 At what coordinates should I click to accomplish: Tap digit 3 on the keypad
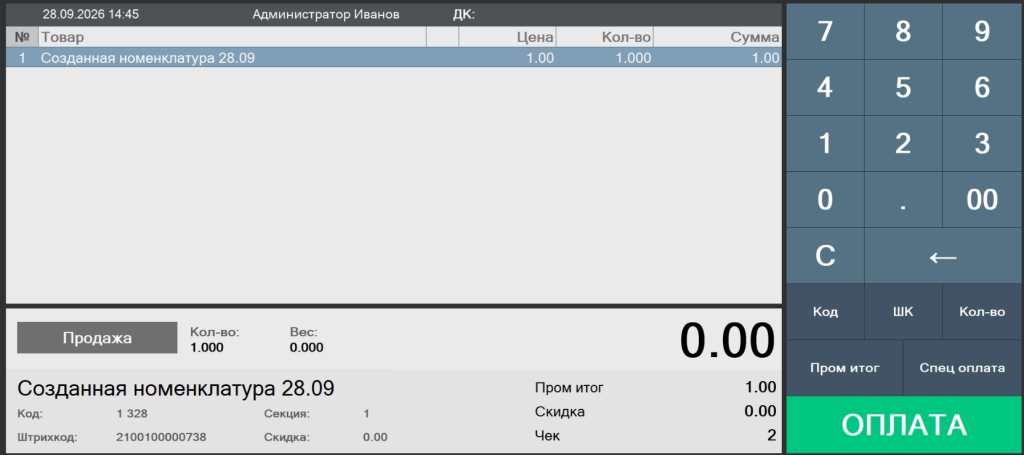coord(982,144)
